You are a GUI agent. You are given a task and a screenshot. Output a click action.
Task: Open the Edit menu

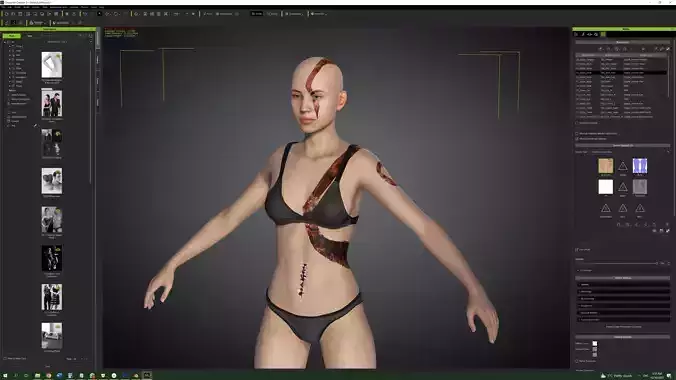click(9, 7)
